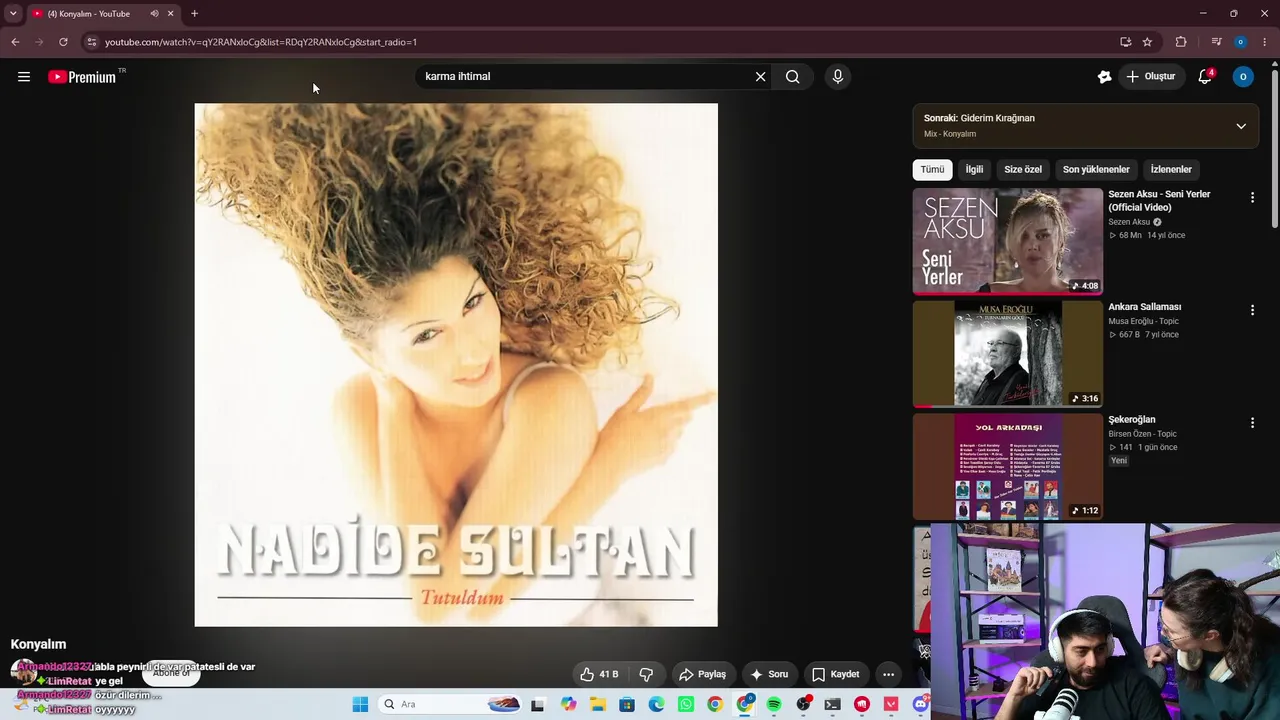The image size is (1280, 720).
Task: Select the İzlenenler filter chip
Action: [x=1171, y=169]
